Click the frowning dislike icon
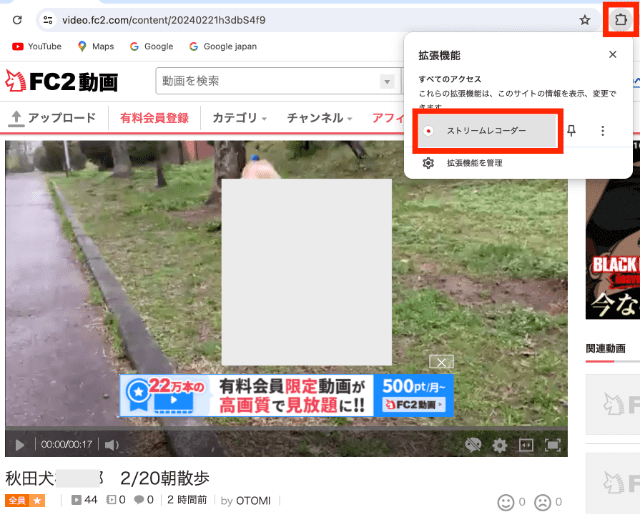This screenshot has height=515, width=640. click(543, 502)
